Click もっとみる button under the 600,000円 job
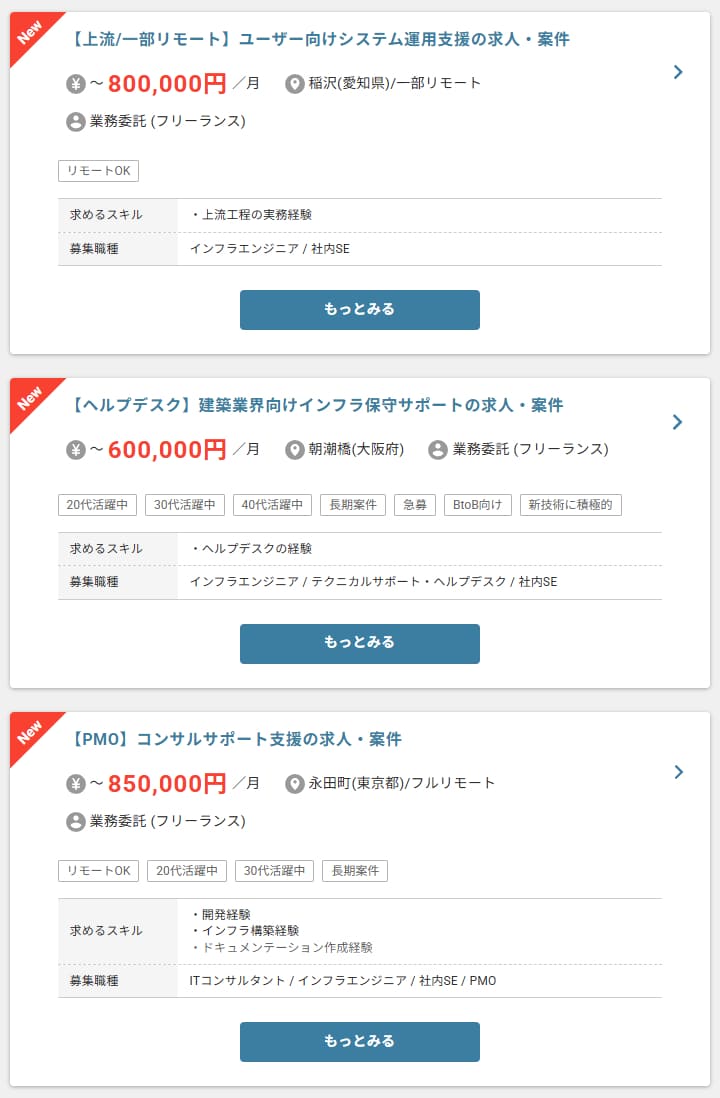This screenshot has height=1098, width=720. (360, 644)
